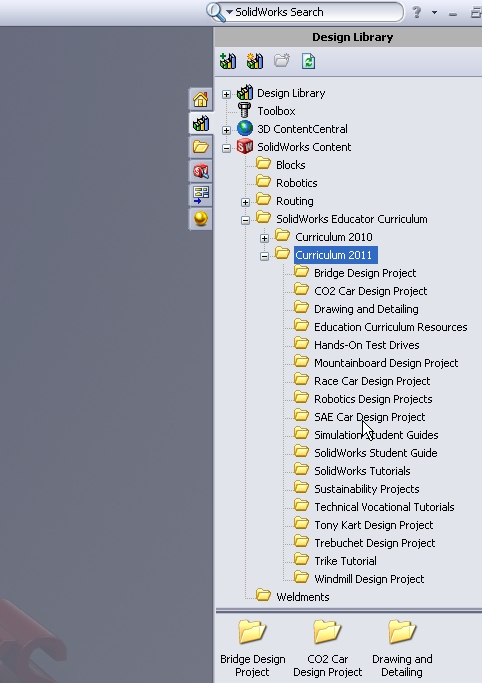Select Trike Tutorial folder
482x683 pixels.
coord(345,561)
